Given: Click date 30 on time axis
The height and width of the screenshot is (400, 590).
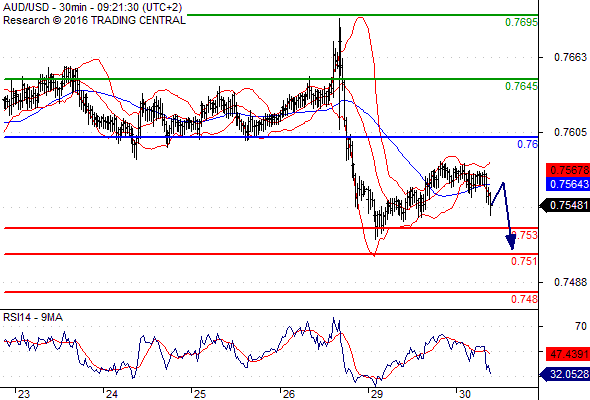Looking at the screenshot, I should point(465,394).
